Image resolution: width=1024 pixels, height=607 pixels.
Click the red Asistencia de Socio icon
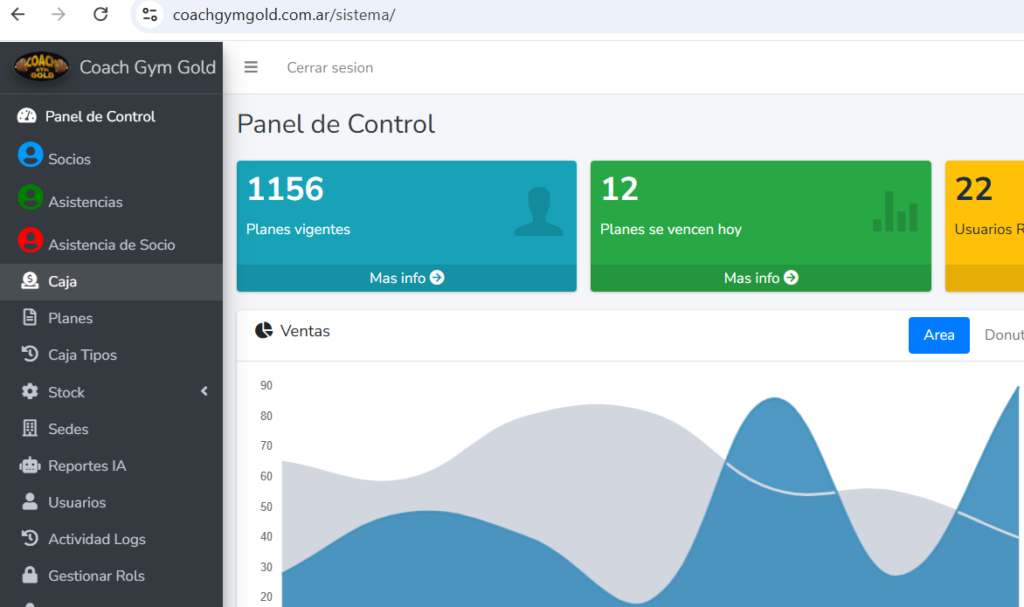tap(31, 242)
